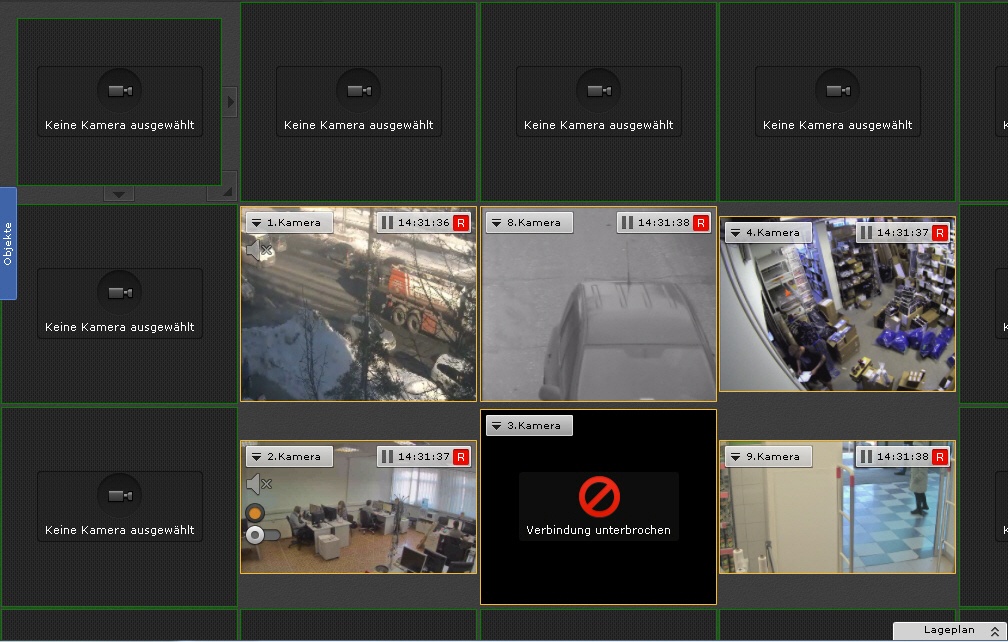Click the 'Verbindung unterbrochen' message
This screenshot has height=642, width=1008.
point(598,530)
